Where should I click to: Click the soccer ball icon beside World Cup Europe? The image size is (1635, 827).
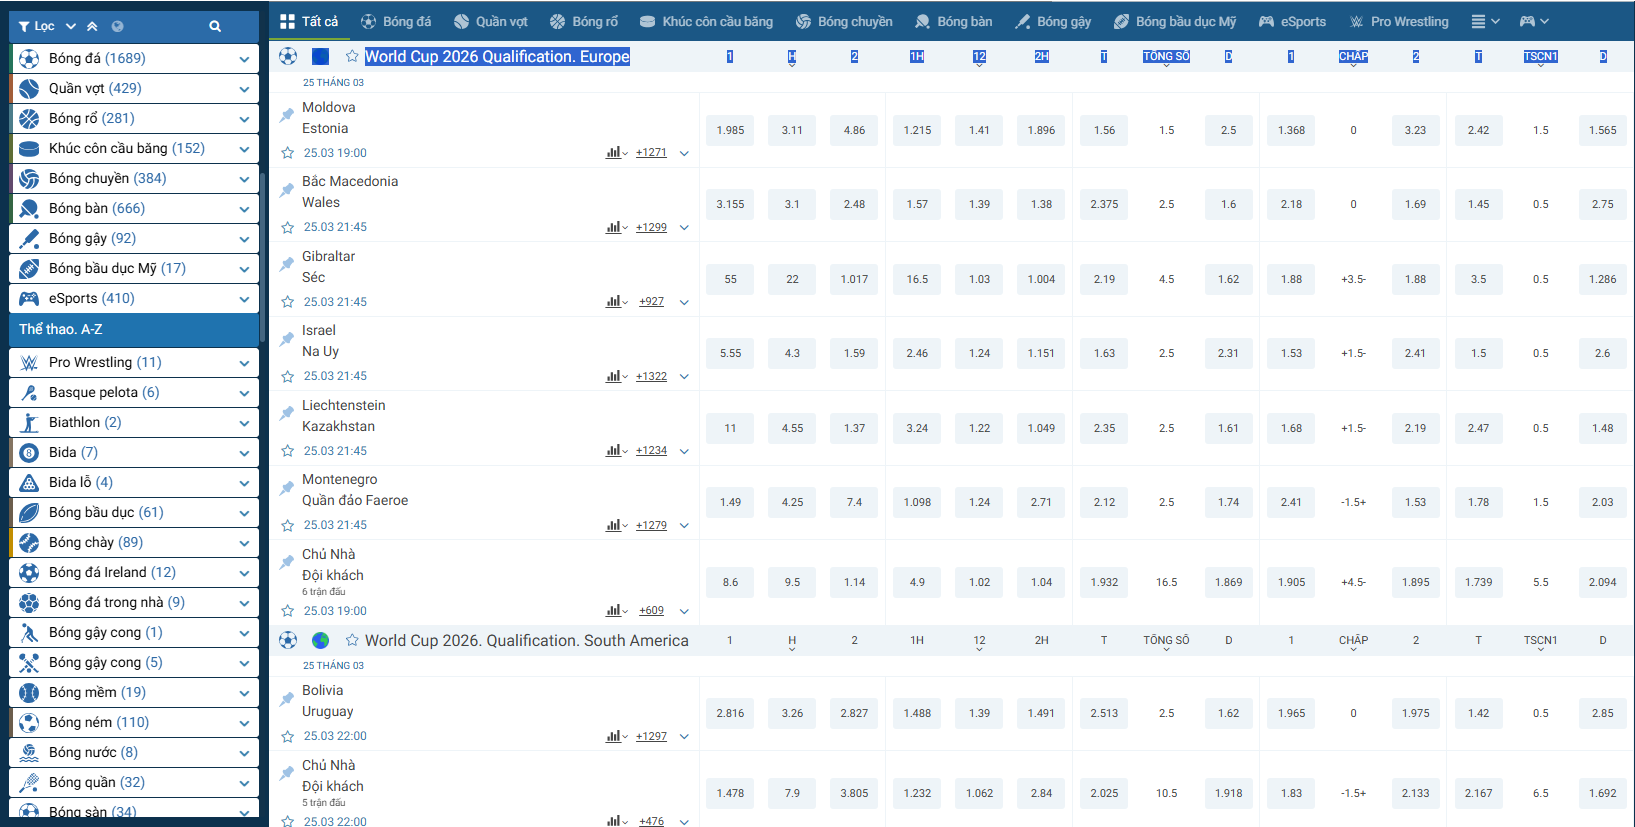(288, 57)
